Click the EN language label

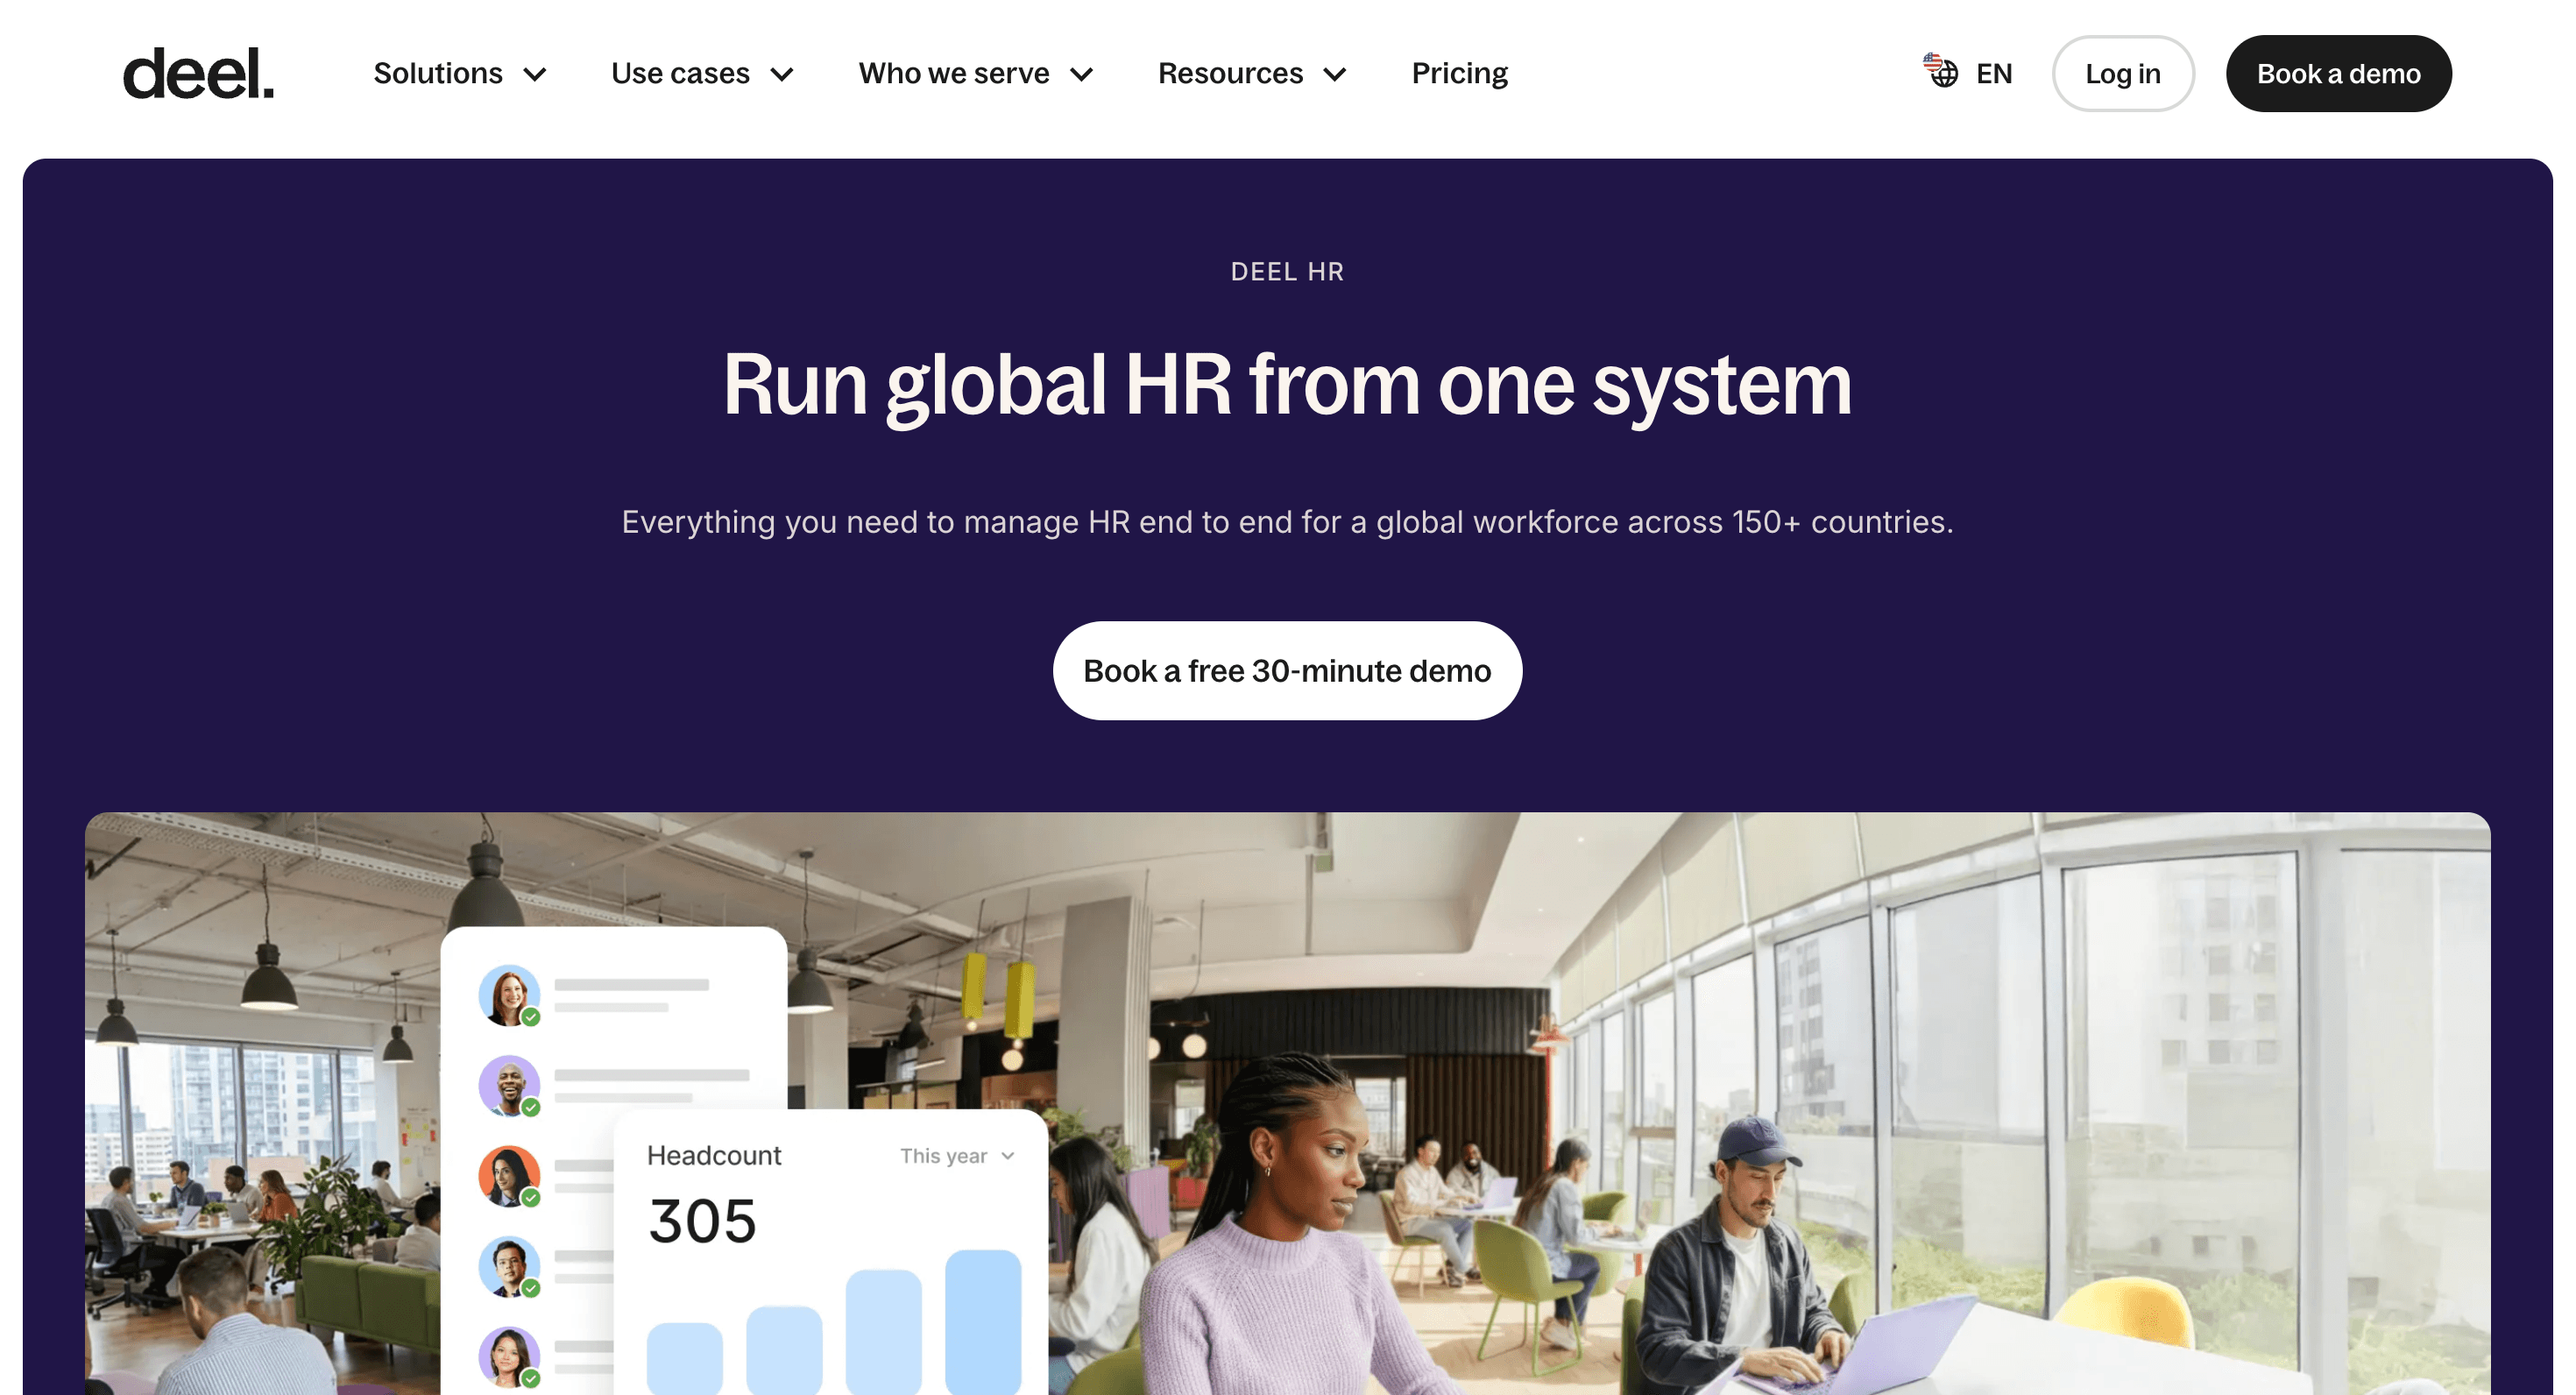coord(1993,73)
